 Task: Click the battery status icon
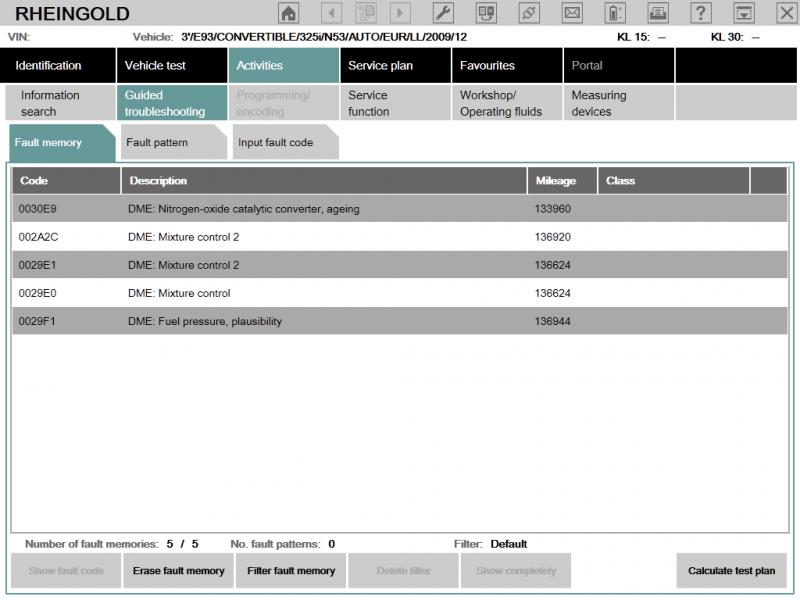pos(615,13)
